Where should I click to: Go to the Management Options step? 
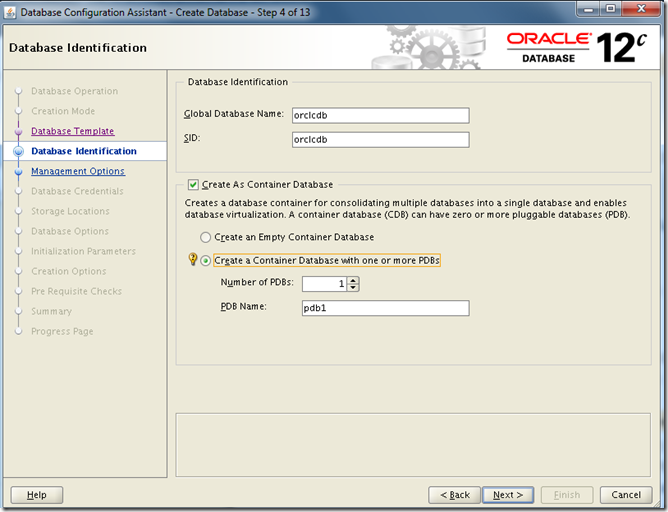click(x=77, y=171)
